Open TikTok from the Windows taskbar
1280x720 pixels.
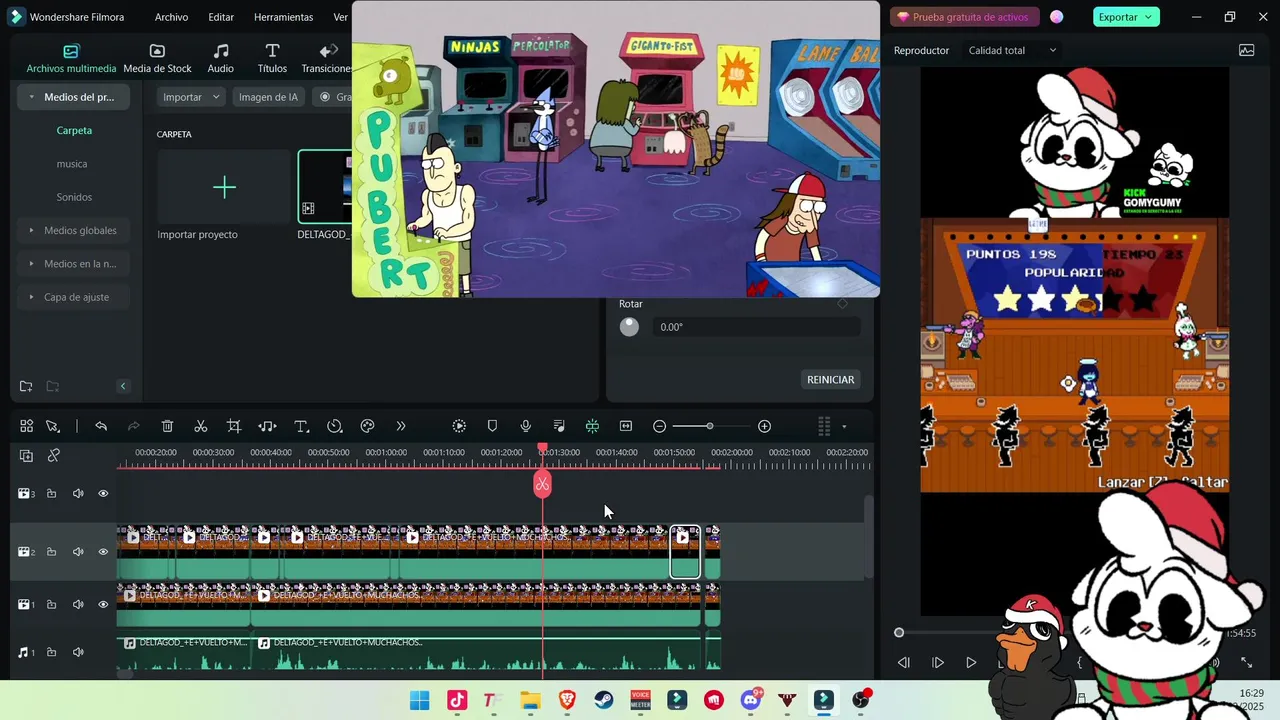[x=457, y=700]
